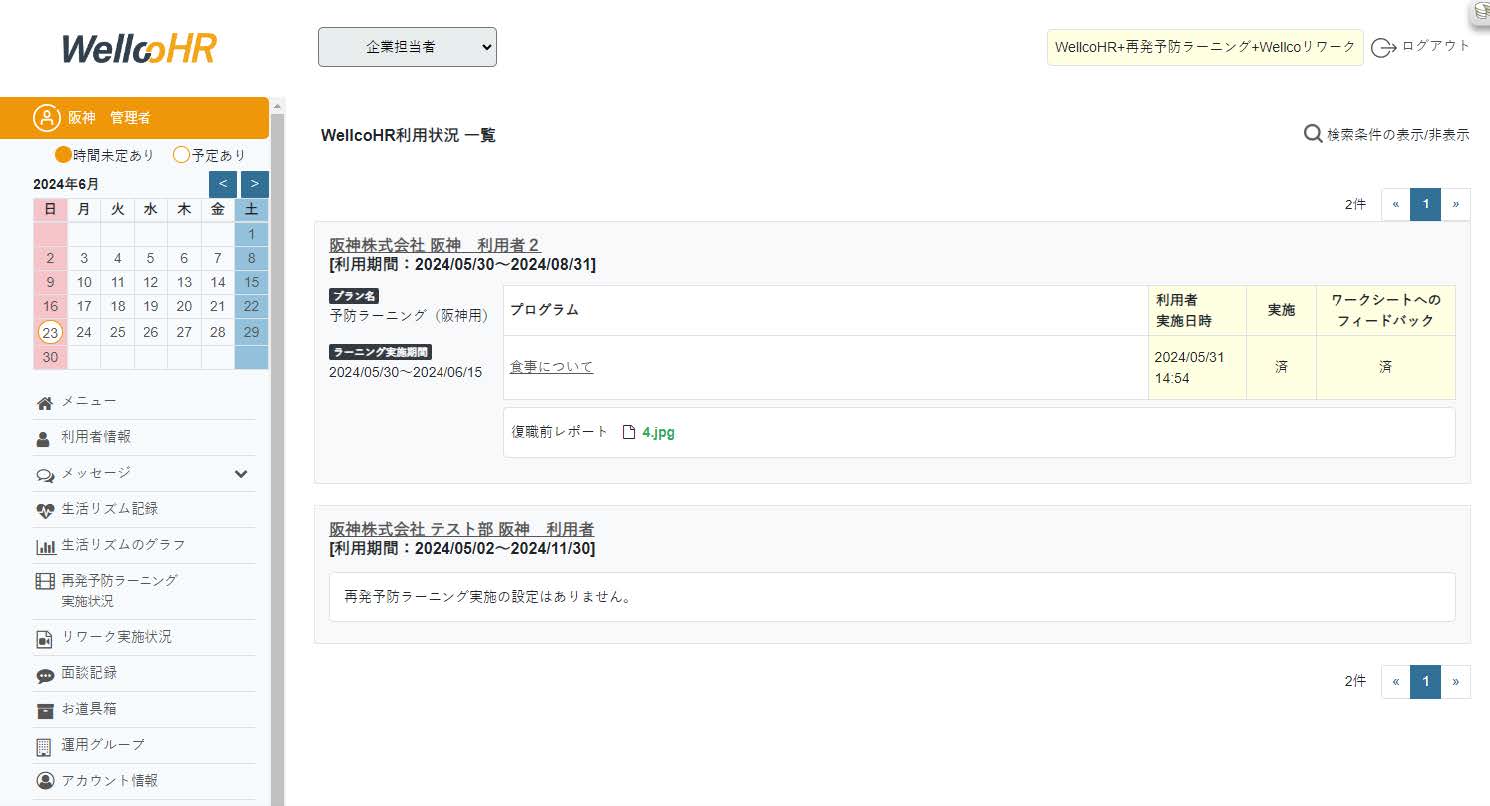Screen dimensions: 1490x806
Task: Select June 30 in the calendar
Action: point(50,357)
